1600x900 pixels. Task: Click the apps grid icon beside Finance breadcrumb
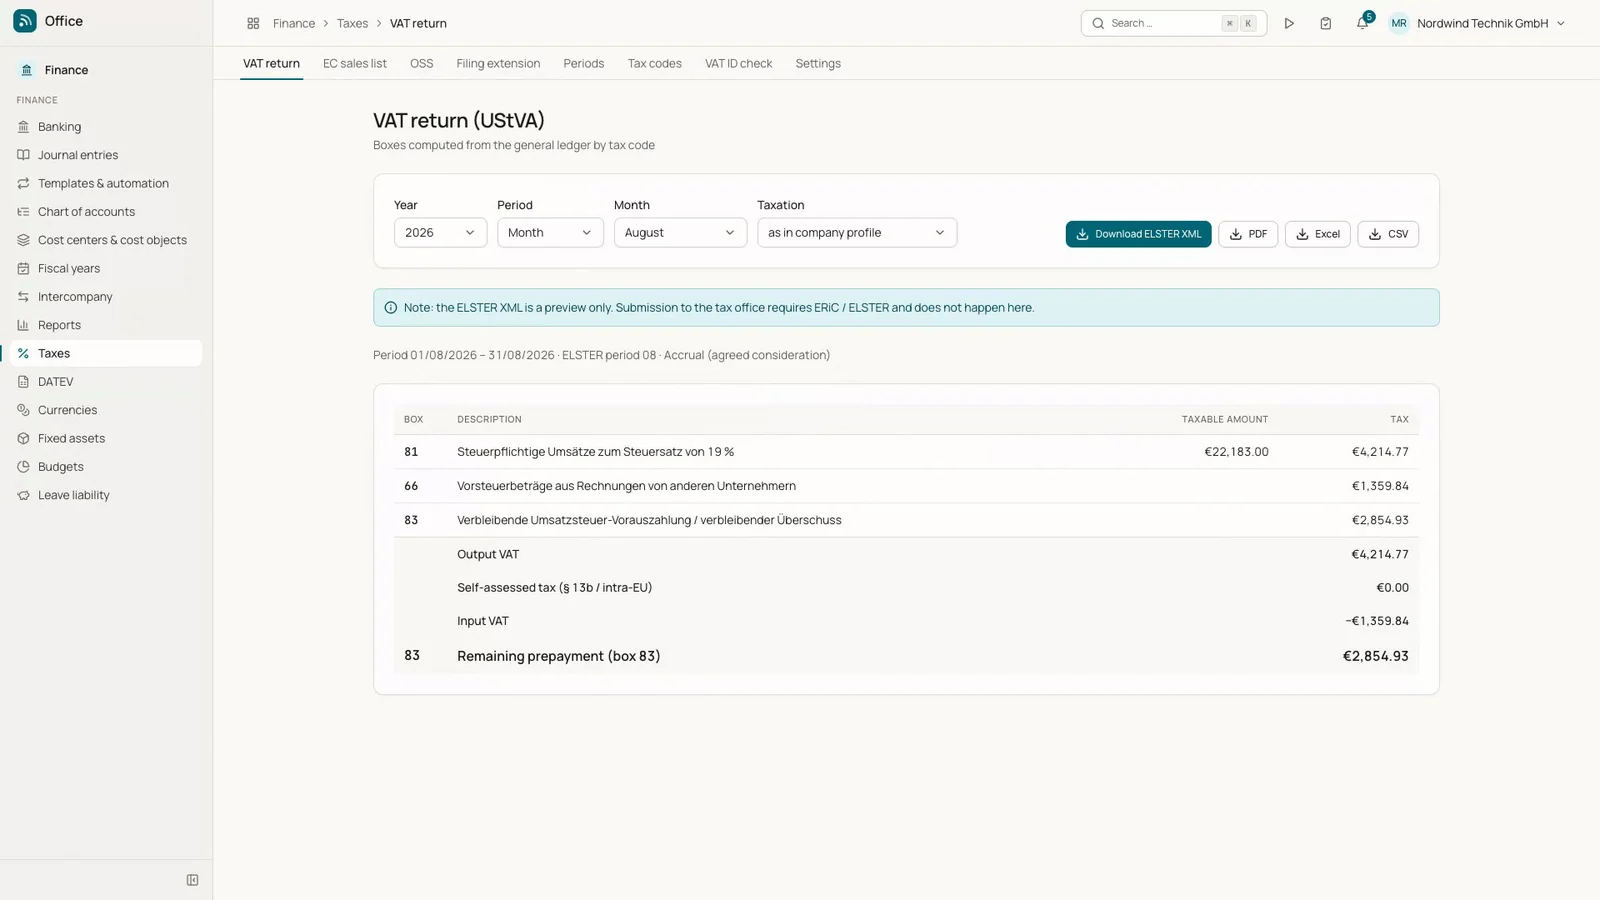(253, 23)
